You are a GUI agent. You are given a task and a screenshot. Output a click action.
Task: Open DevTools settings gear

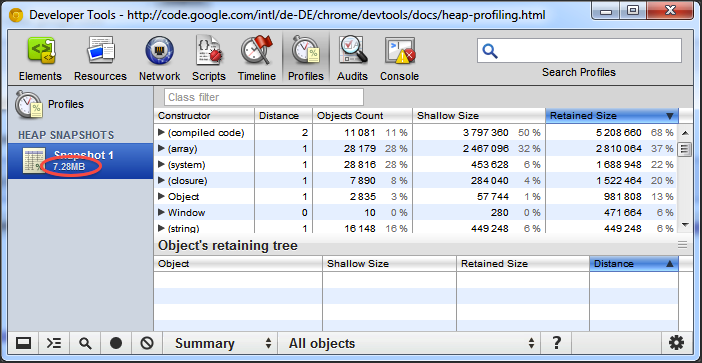[x=676, y=343]
